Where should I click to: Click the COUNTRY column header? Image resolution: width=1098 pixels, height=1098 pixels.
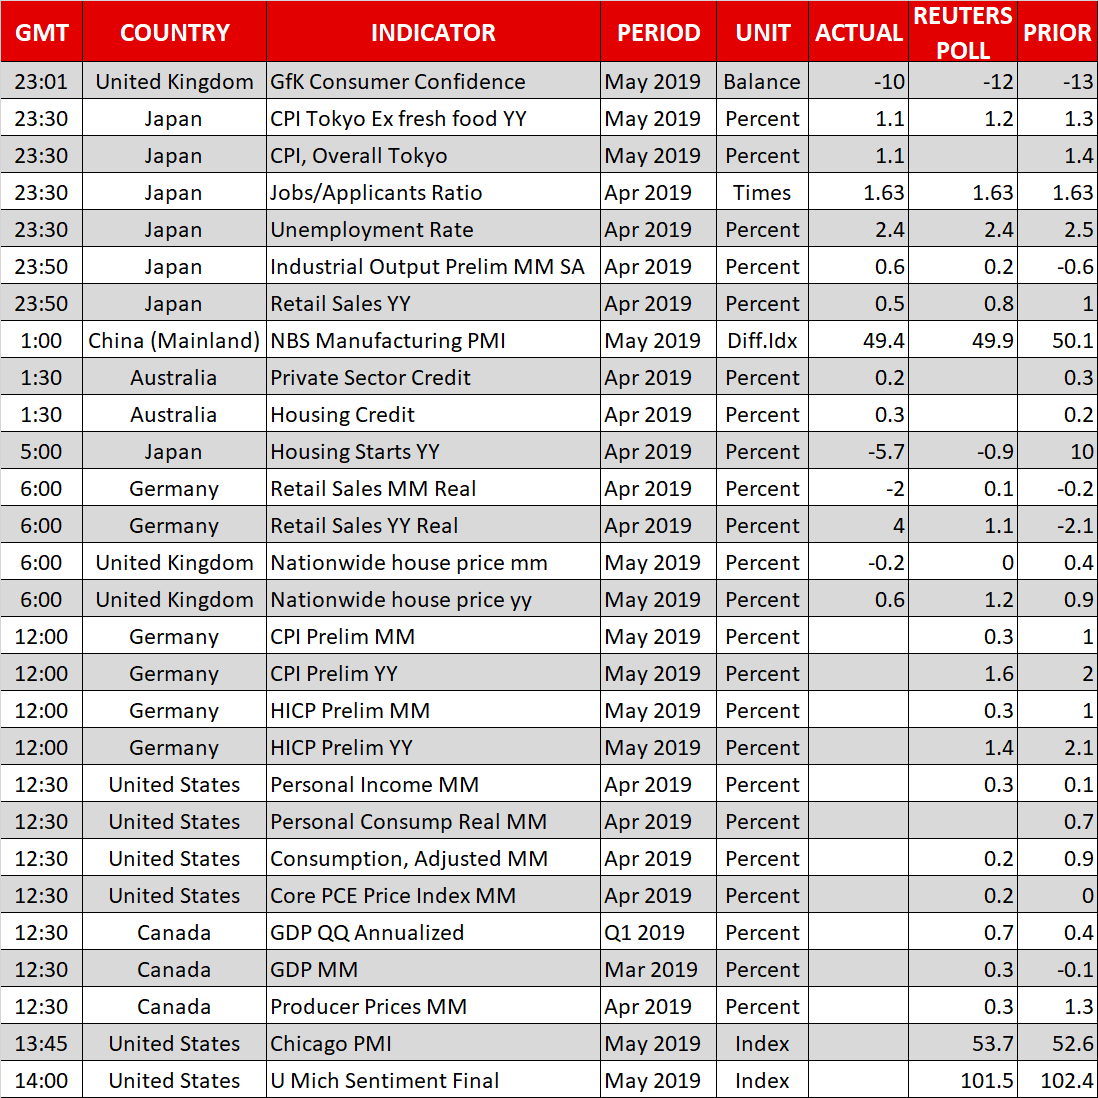[174, 32]
